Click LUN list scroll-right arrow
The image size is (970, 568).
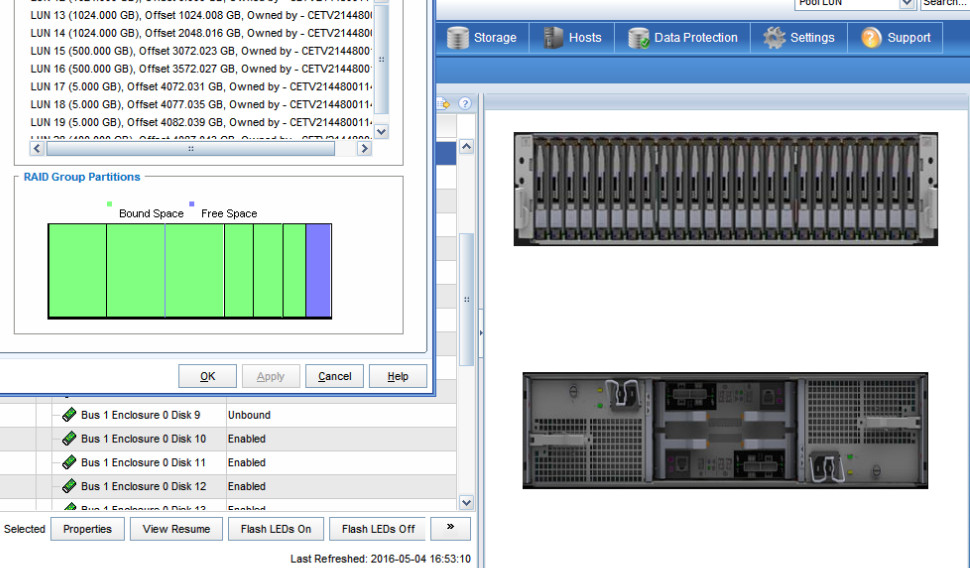[x=364, y=148]
